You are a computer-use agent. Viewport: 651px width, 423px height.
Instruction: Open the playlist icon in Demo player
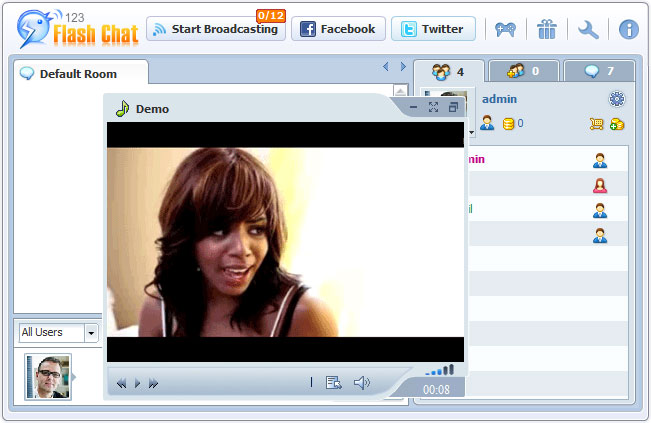click(334, 382)
